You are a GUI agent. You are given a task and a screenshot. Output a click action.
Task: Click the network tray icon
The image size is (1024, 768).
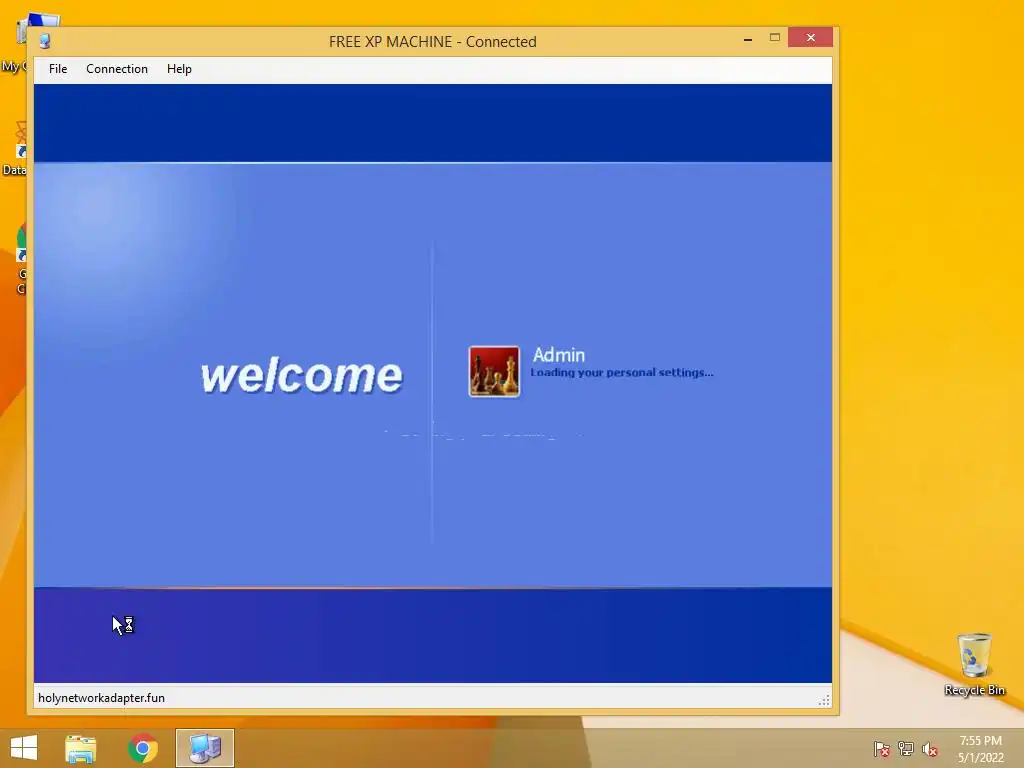click(x=906, y=749)
